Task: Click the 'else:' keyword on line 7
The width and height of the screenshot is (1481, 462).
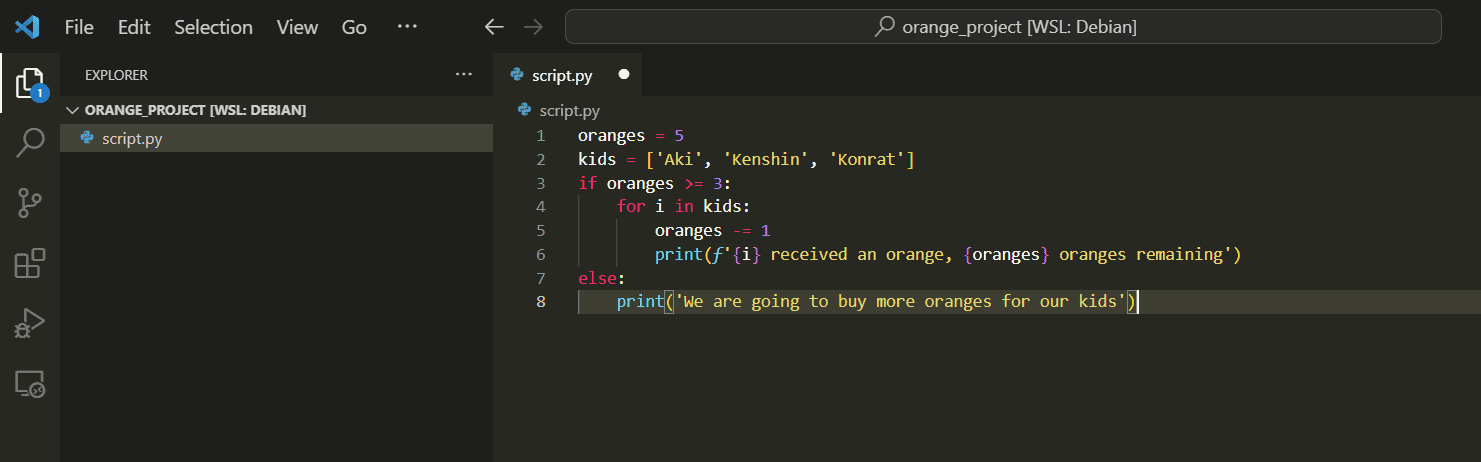Action: (601, 278)
